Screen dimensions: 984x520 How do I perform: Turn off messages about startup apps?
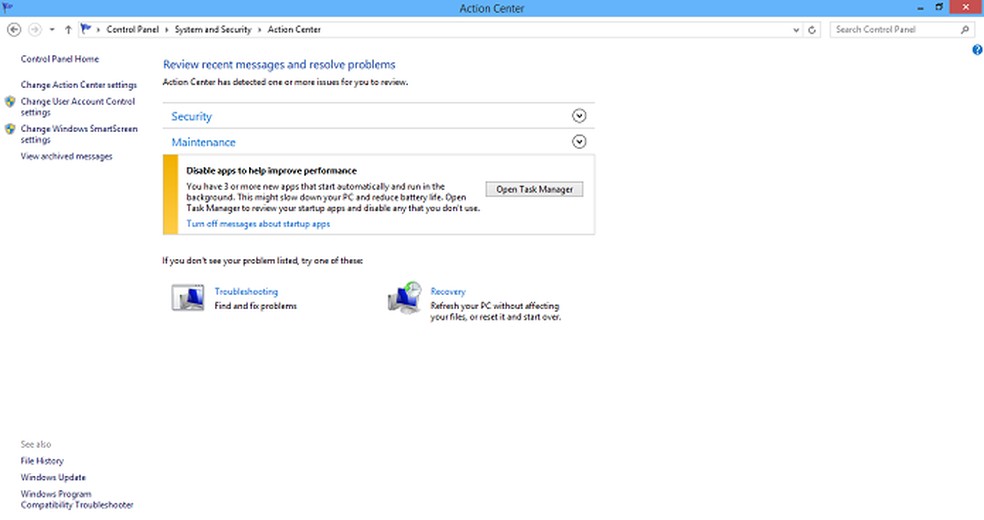tap(258, 224)
